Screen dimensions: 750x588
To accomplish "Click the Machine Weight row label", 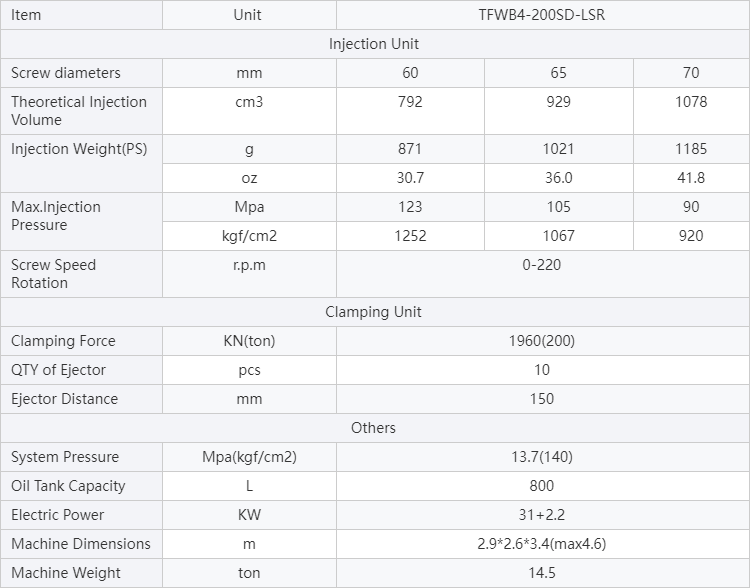I will point(66,573).
